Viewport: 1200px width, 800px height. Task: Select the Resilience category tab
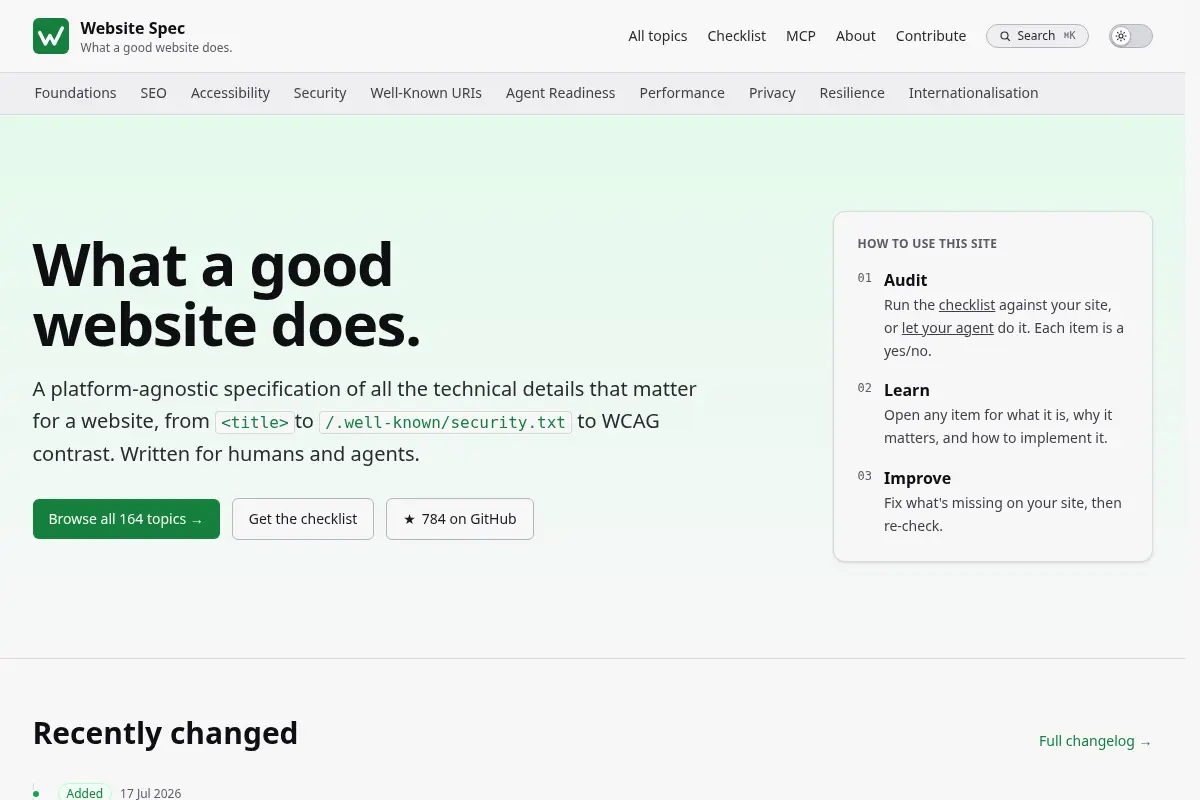tap(852, 93)
